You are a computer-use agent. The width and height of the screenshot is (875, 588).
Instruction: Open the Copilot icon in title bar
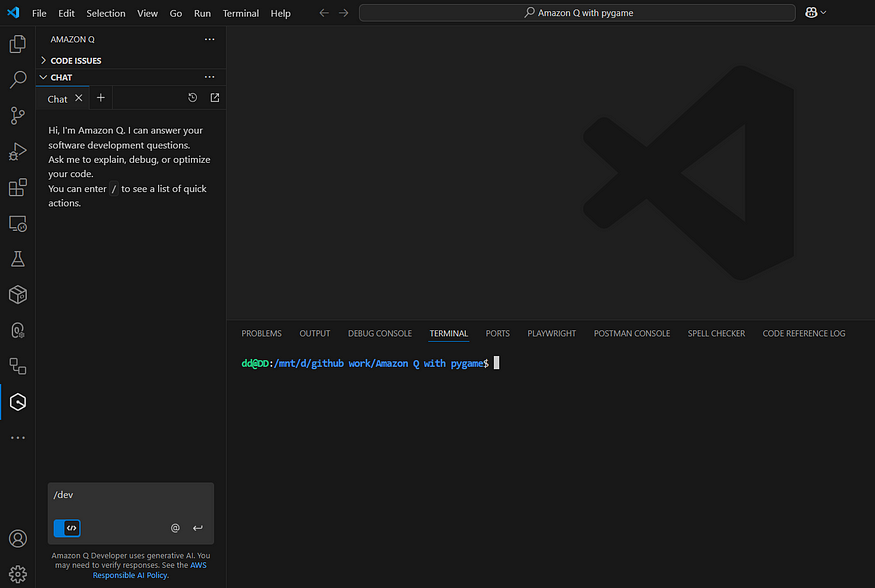(x=811, y=12)
